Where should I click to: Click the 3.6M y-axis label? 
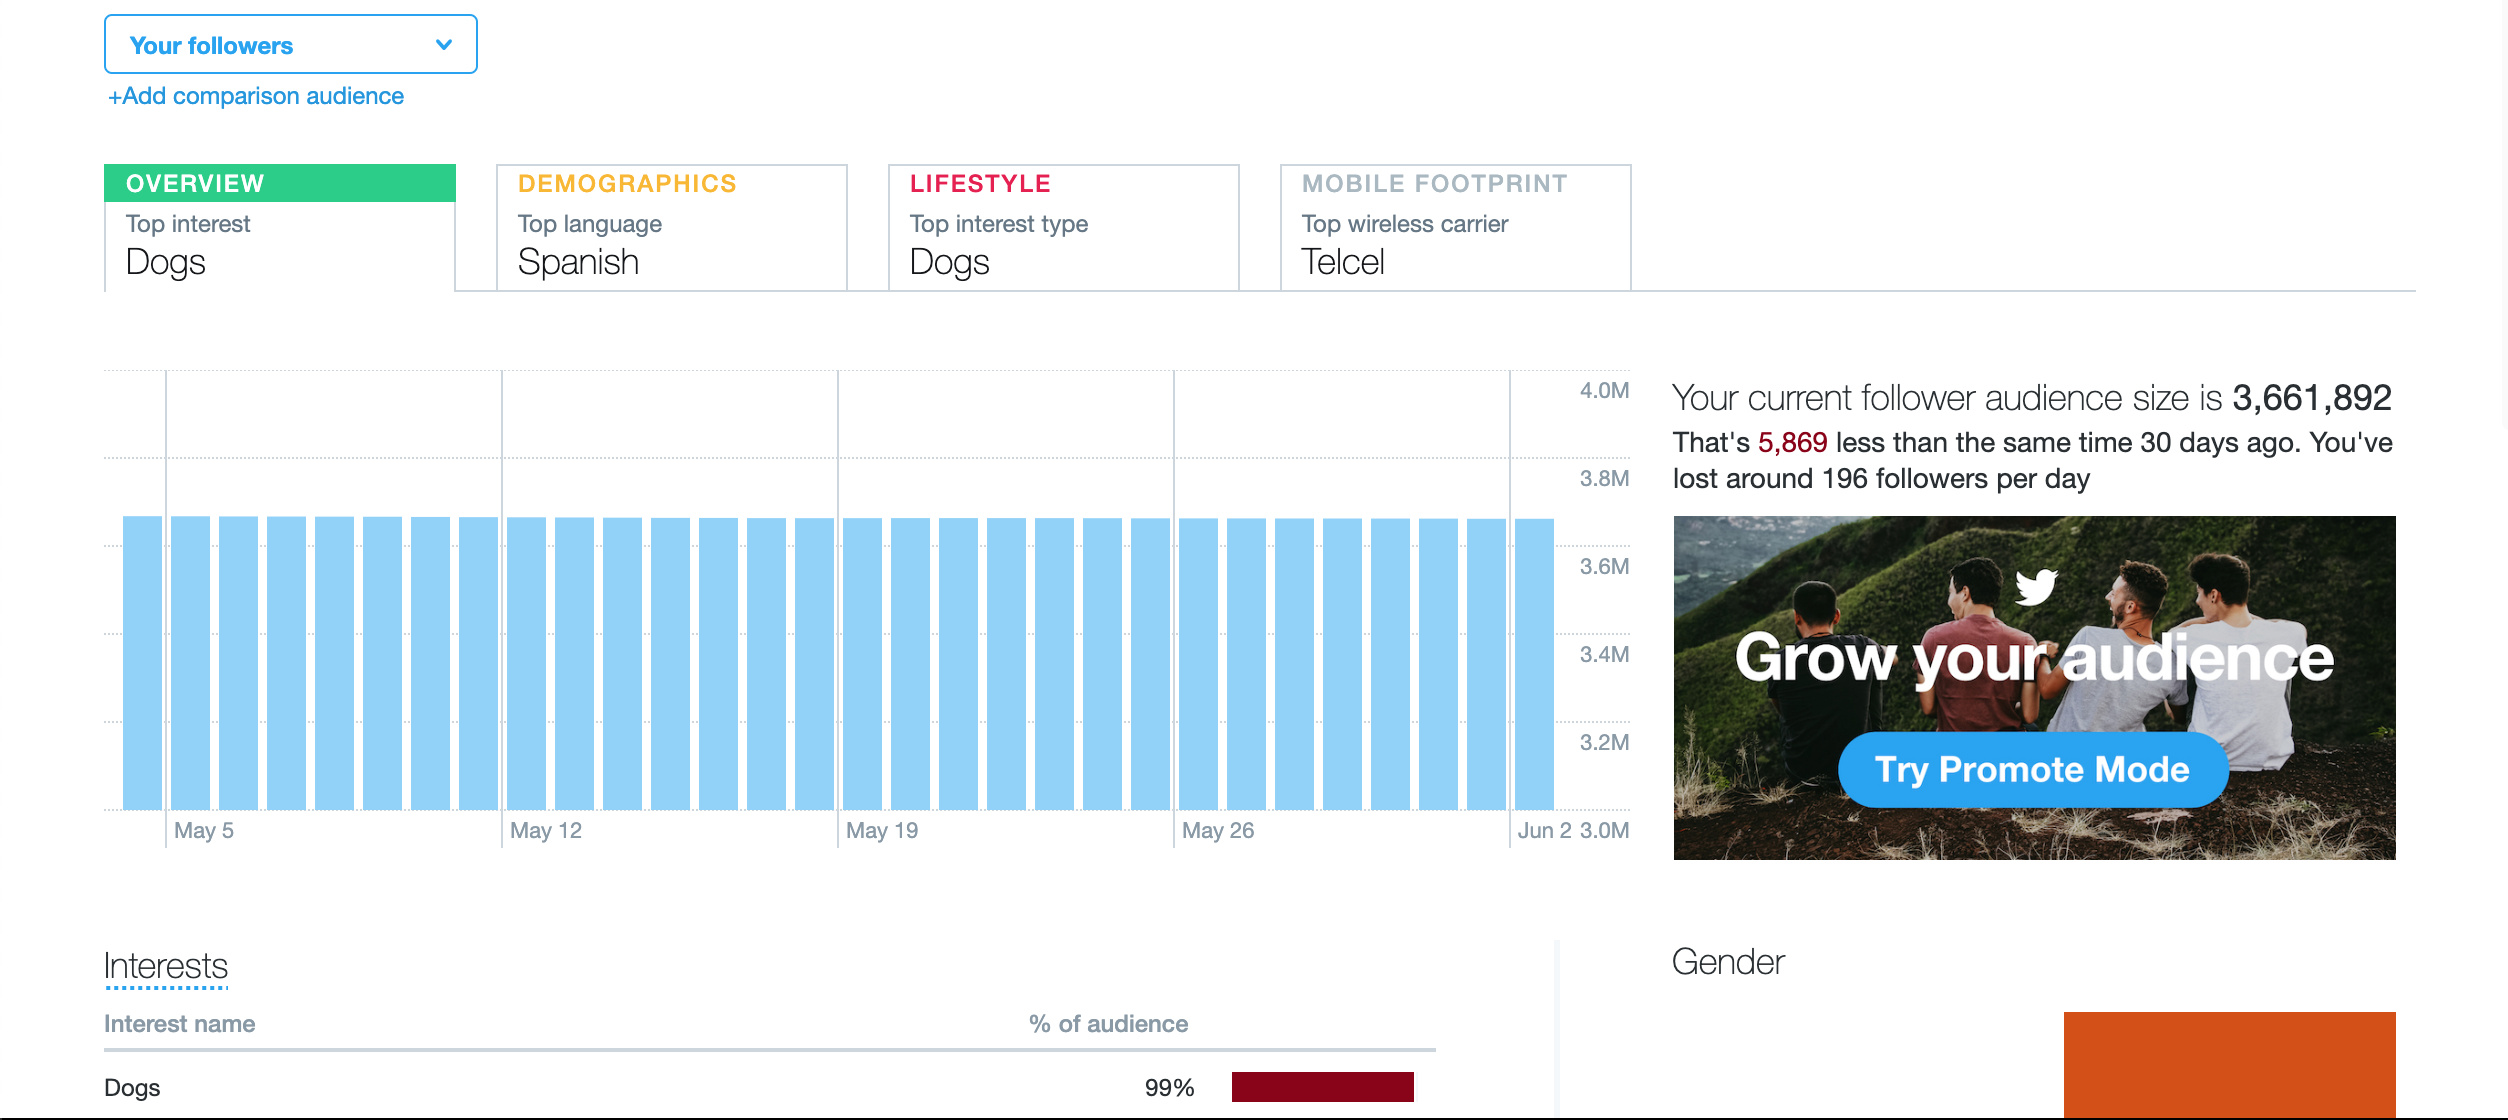tap(1605, 566)
